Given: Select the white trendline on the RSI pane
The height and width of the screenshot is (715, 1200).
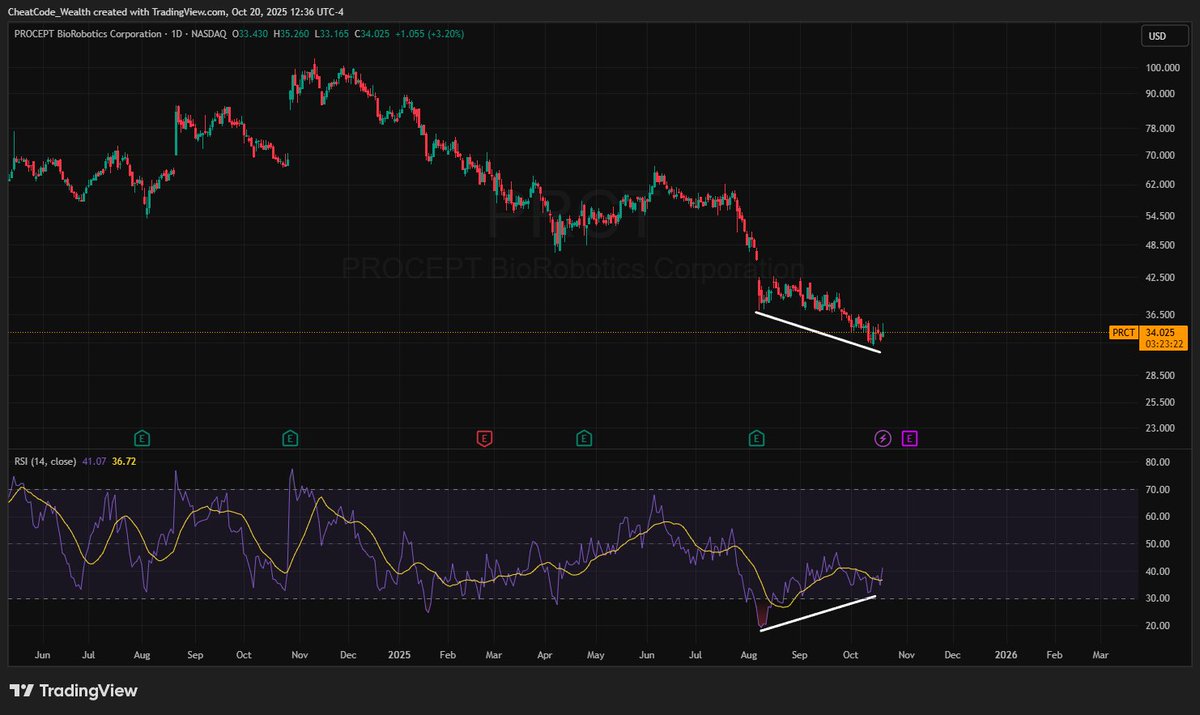Looking at the screenshot, I should pyautogui.click(x=818, y=612).
